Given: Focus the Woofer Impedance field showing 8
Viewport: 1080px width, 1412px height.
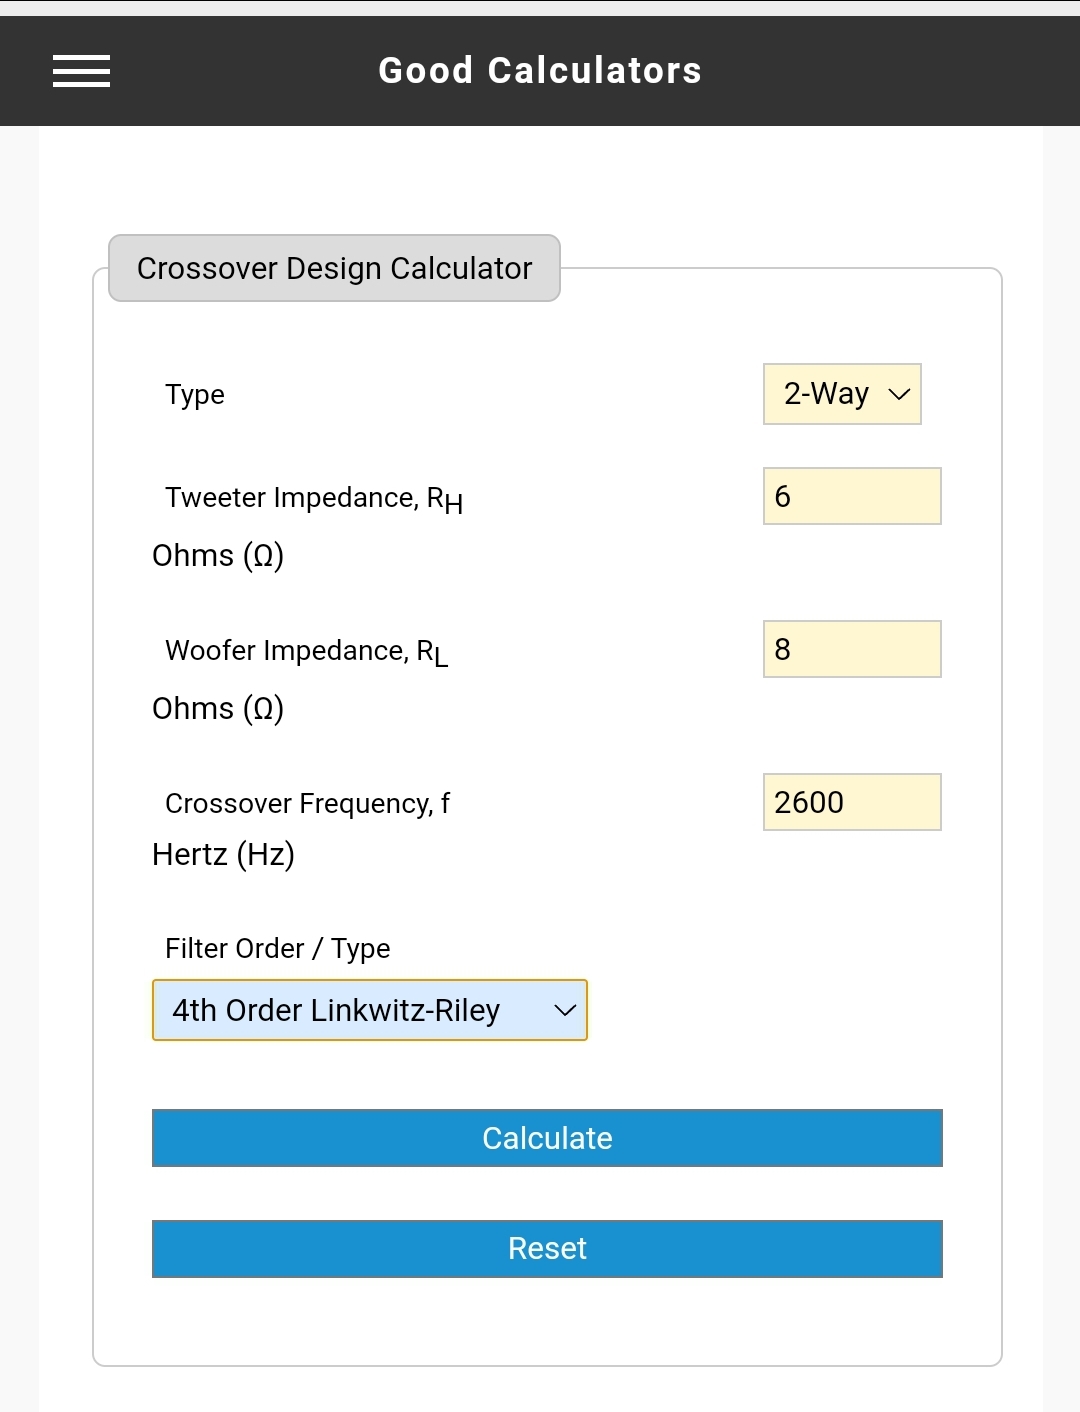Looking at the screenshot, I should point(852,649).
